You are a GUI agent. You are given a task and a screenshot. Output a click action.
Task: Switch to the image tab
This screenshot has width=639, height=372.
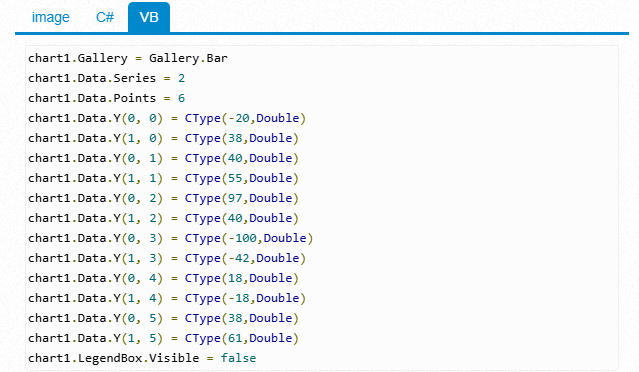coord(51,18)
